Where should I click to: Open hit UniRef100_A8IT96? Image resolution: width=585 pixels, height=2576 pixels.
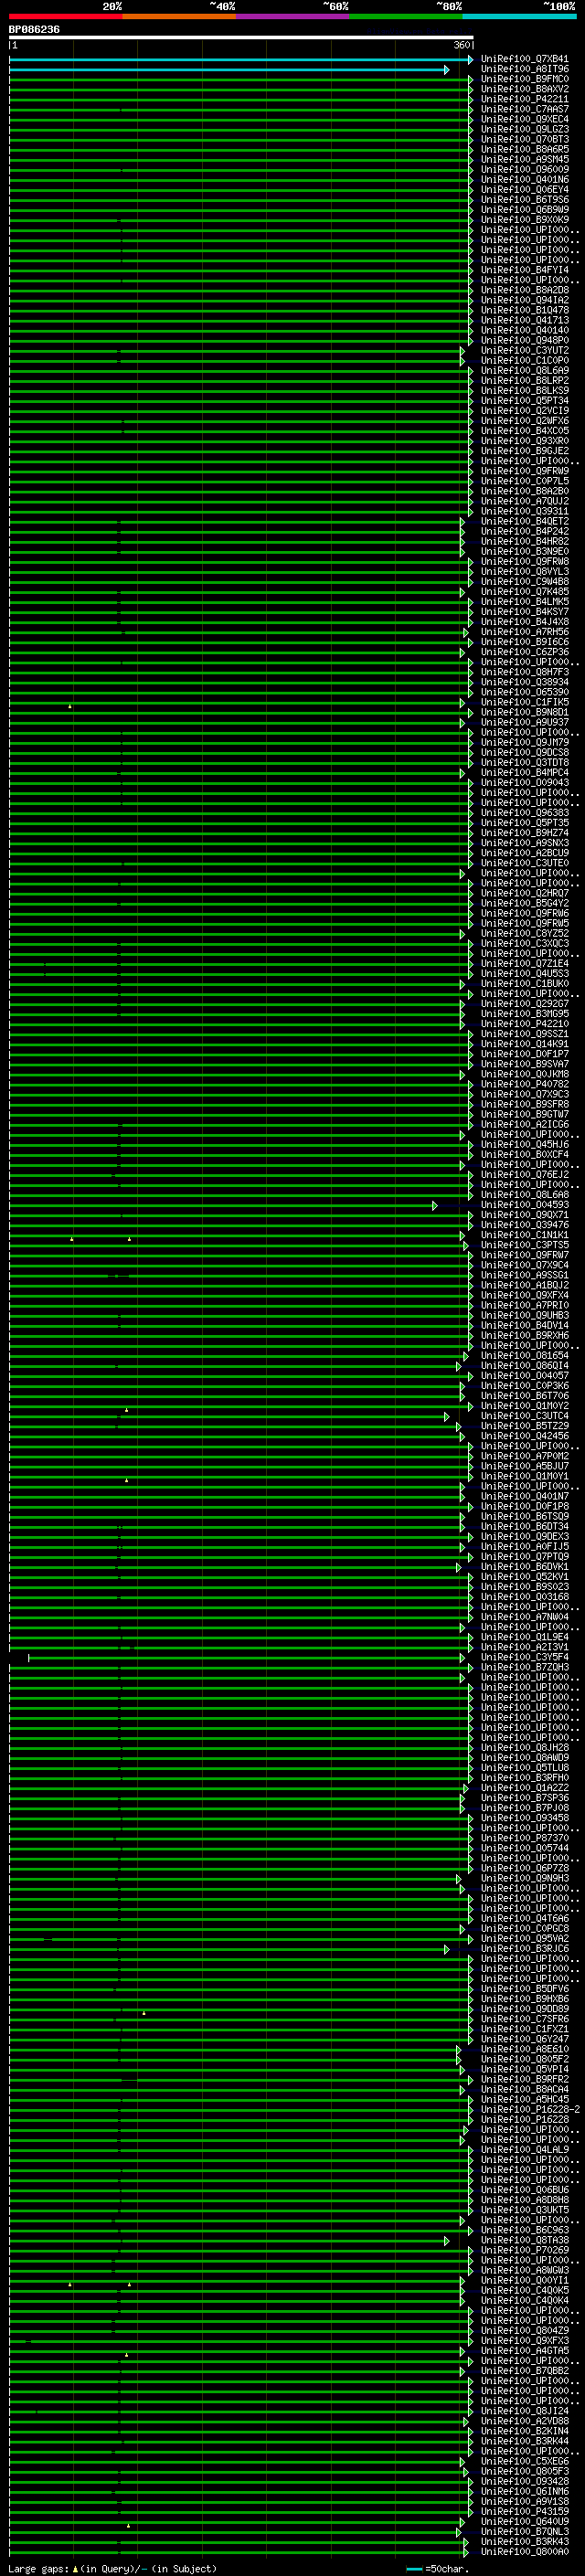[x=525, y=69]
